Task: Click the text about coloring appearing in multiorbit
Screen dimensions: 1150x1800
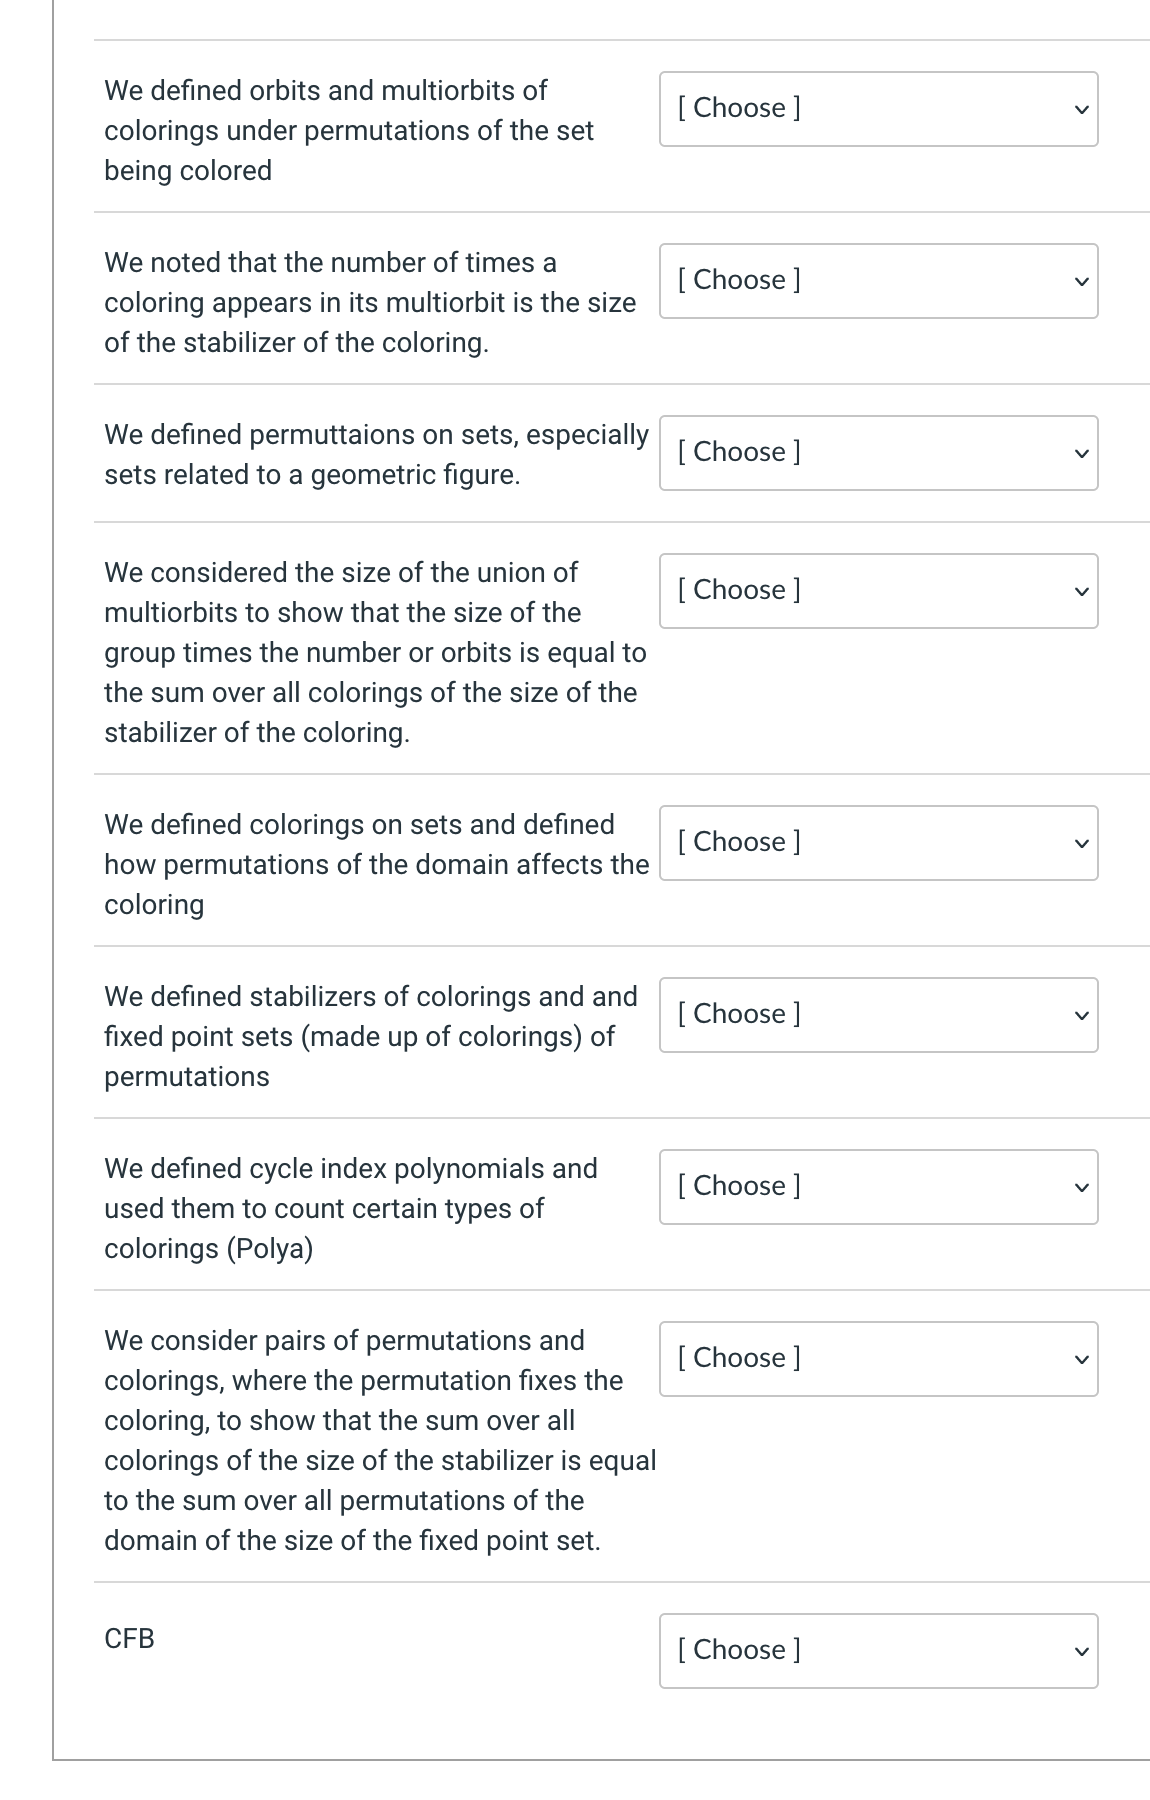Action: pos(369,303)
